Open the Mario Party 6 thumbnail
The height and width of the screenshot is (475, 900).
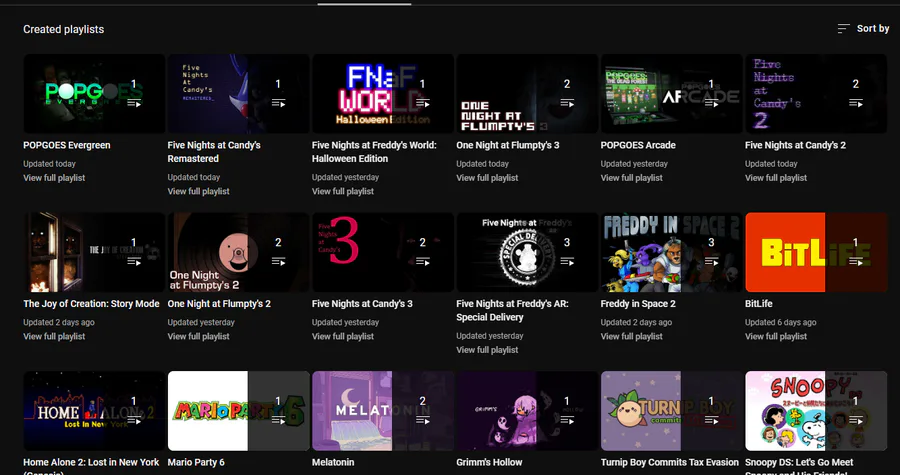[239, 411]
